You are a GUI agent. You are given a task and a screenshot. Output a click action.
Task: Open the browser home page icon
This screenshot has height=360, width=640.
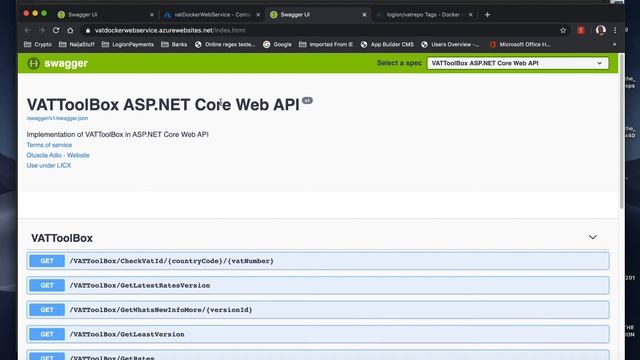click(70, 30)
